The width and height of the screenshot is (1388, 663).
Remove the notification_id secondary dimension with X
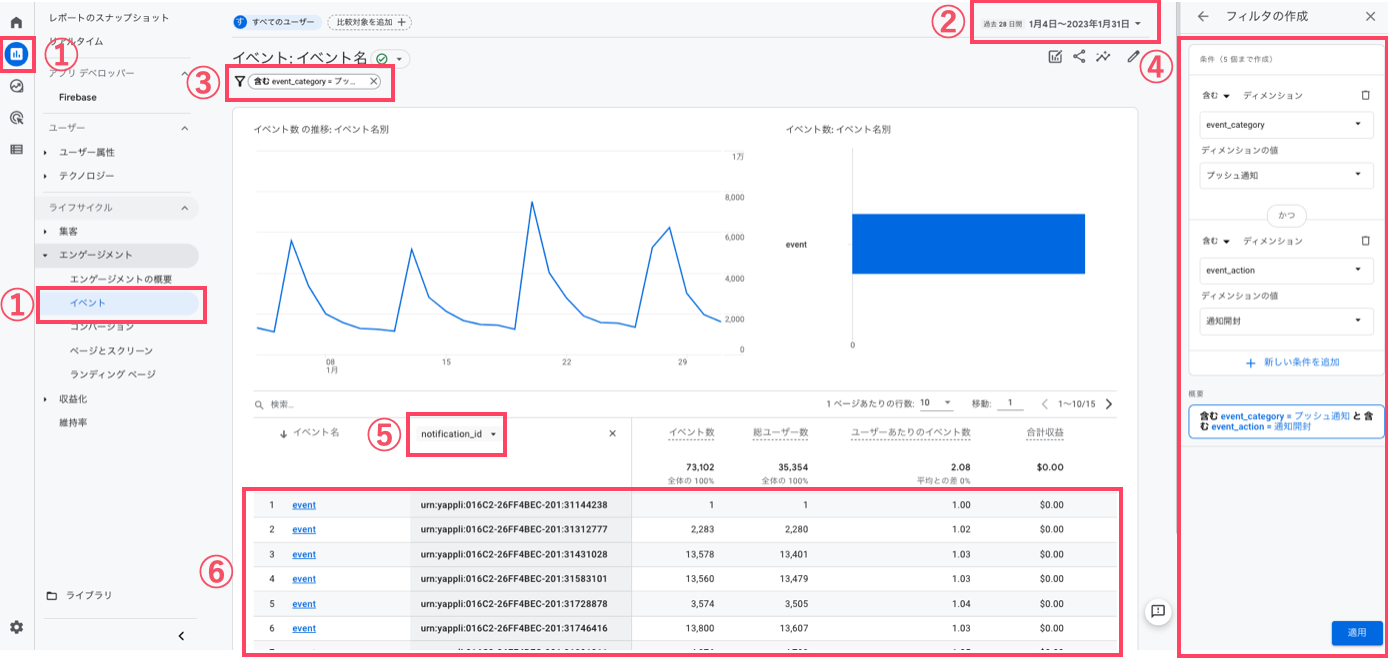pos(613,433)
